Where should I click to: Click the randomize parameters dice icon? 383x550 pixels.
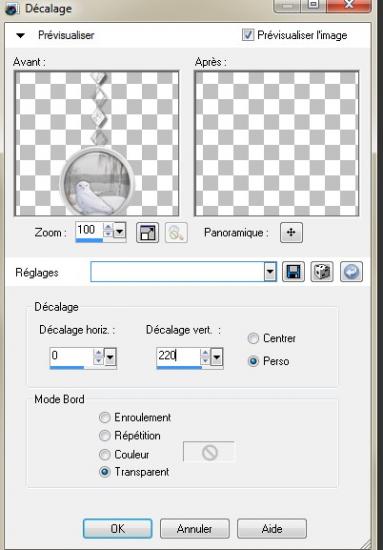click(x=322, y=272)
